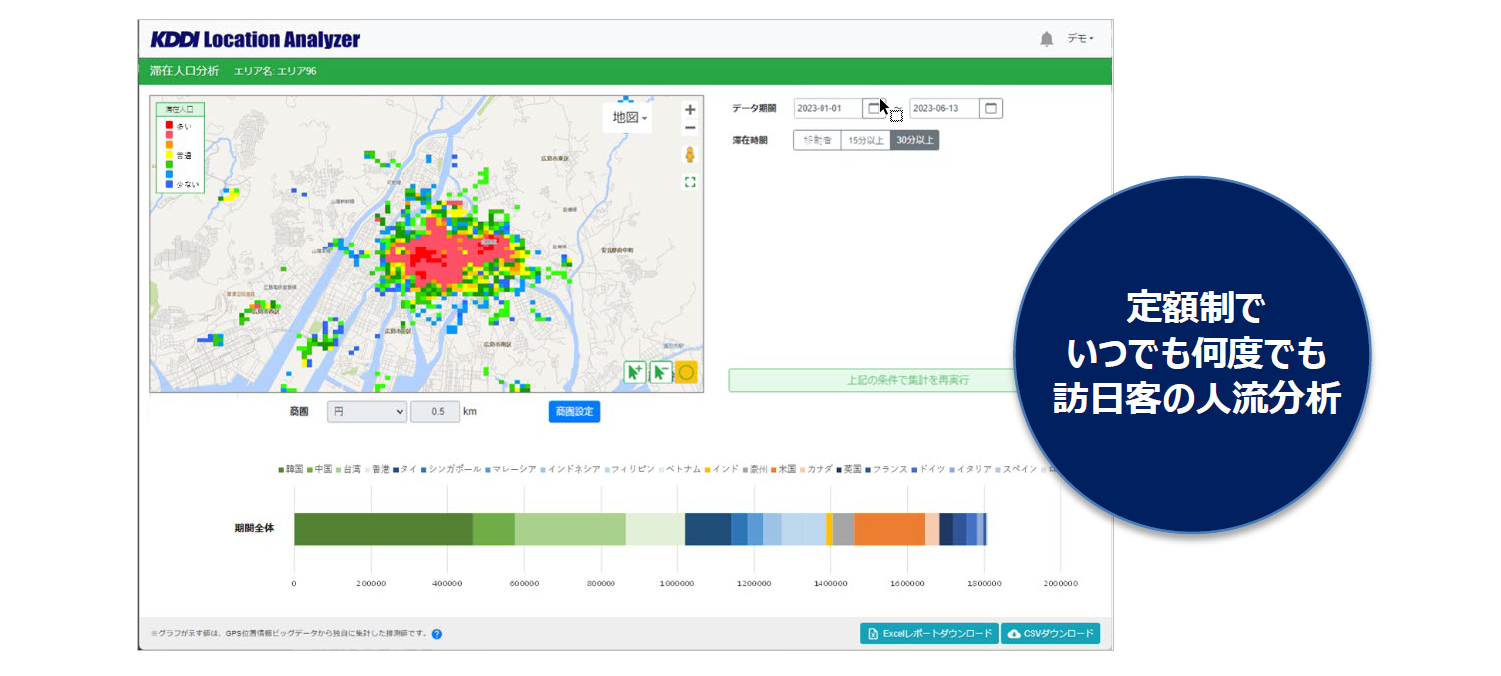The image size is (1501, 676).
Task: Toggle マレーシア legend entry
Action: click(512, 468)
